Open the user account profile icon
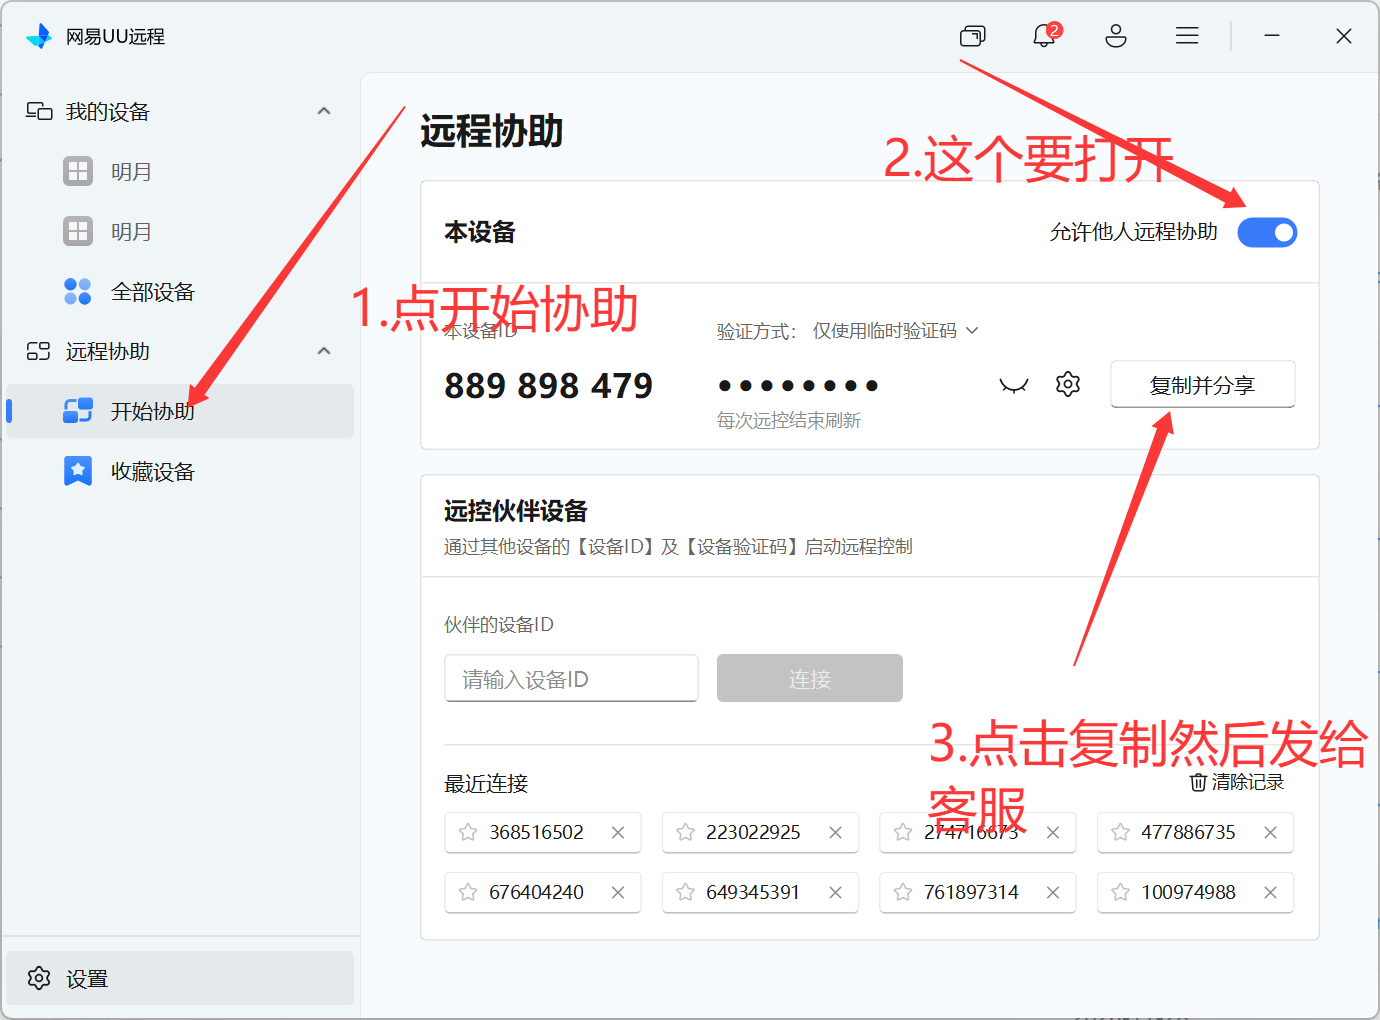 [1116, 36]
